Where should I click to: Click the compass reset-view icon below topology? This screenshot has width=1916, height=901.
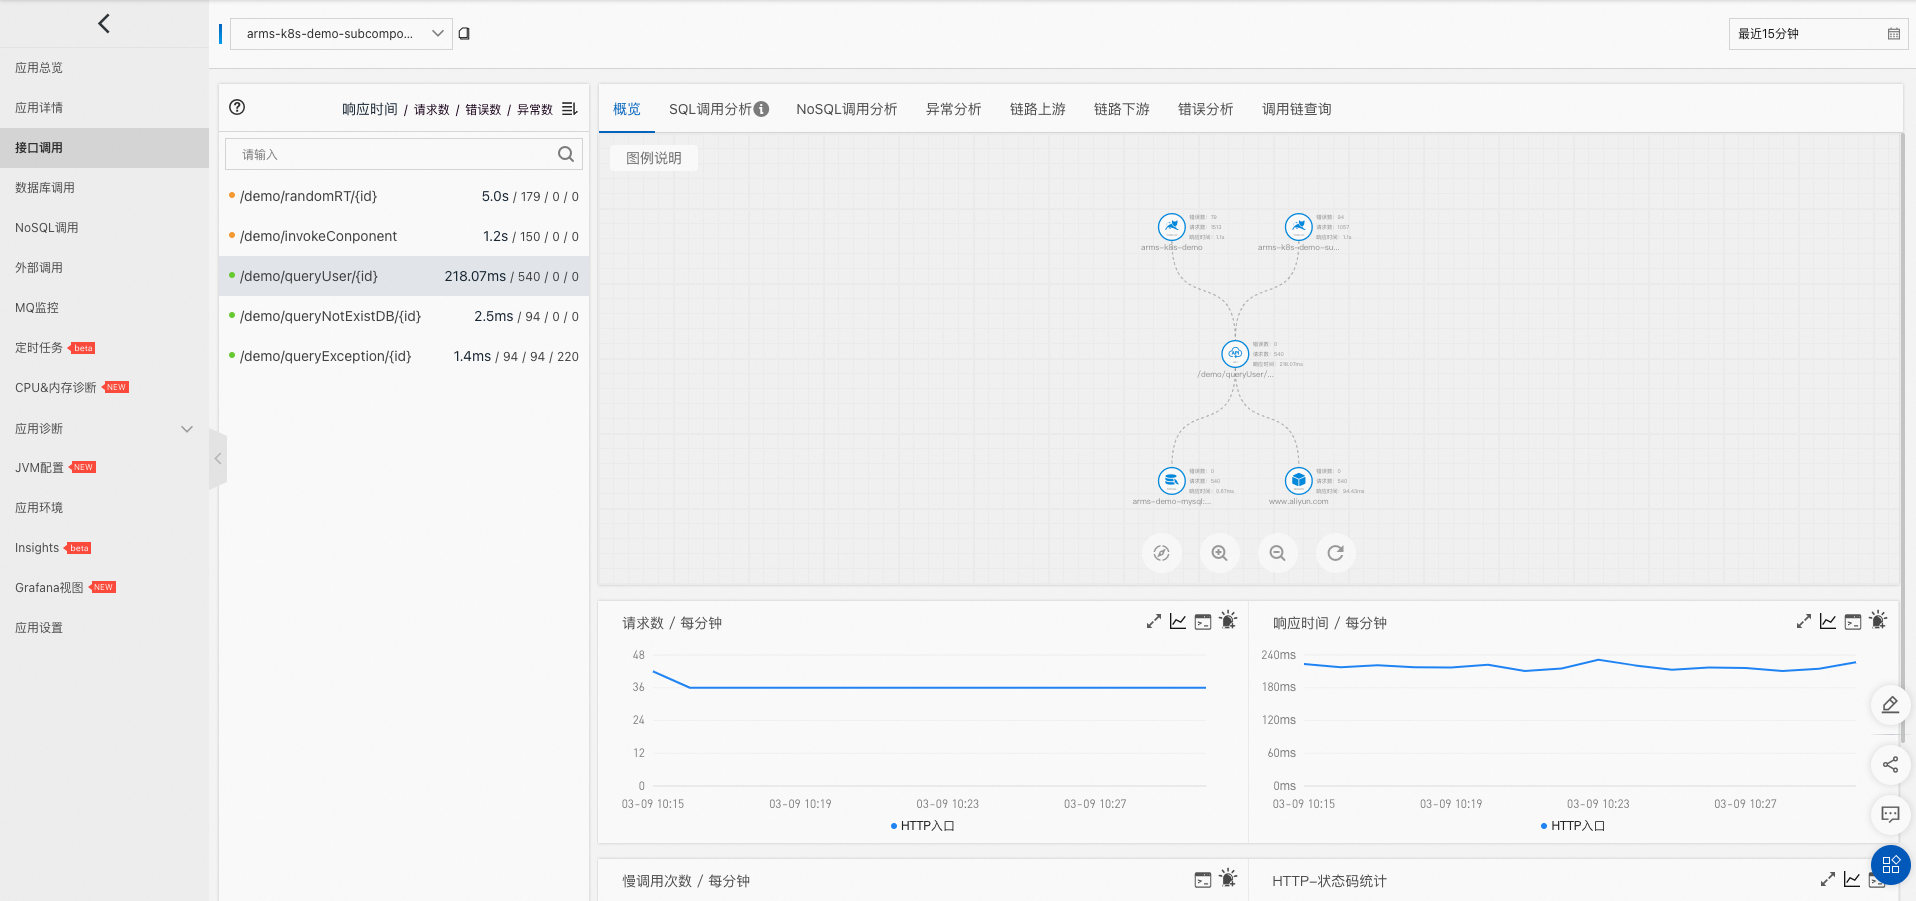[1162, 553]
